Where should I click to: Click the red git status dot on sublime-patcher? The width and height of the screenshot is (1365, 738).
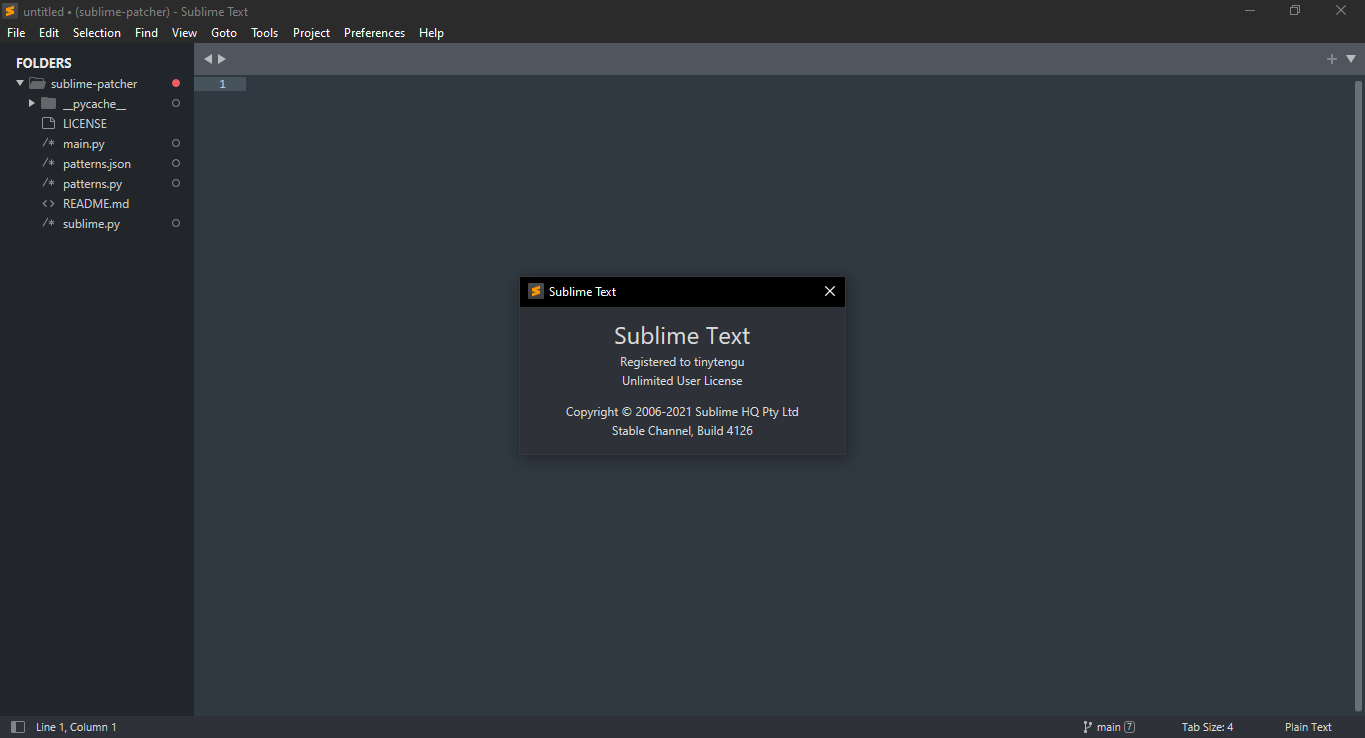[x=176, y=84]
